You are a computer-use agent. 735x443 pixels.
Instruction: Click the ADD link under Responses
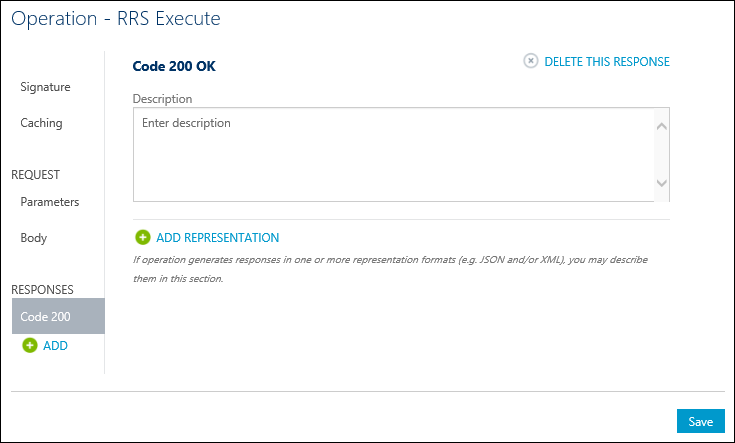55,345
